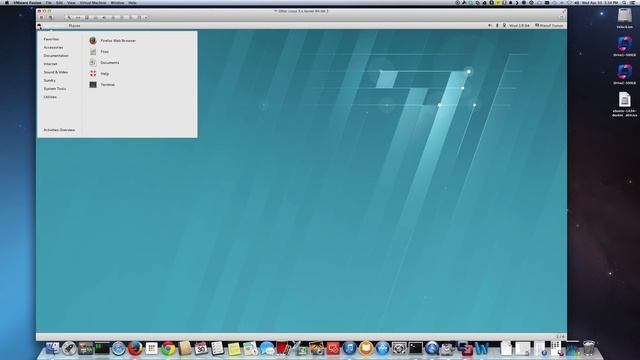Viewport: 640px width, 360px height.
Task: Click Spotlight search in macOS menu bar
Action: tap(624, 2)
